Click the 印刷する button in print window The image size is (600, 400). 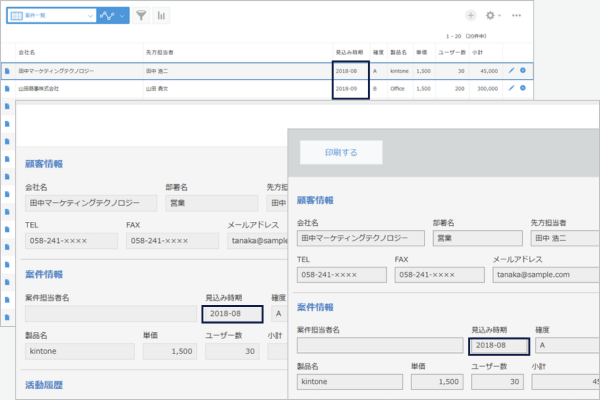[x=341, y=152]
